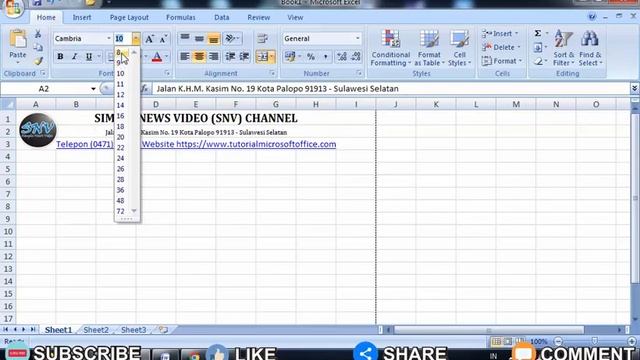
Task: Open Find & Select menu
Action: tap(590, 48)
